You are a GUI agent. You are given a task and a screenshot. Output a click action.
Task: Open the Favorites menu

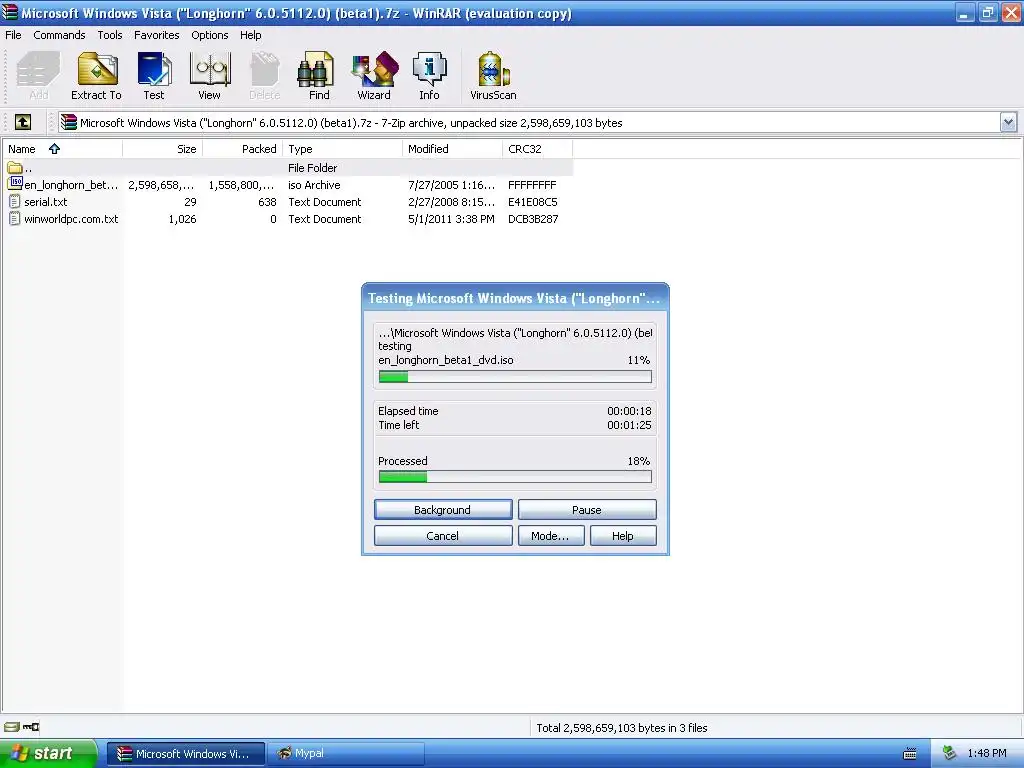157,35
